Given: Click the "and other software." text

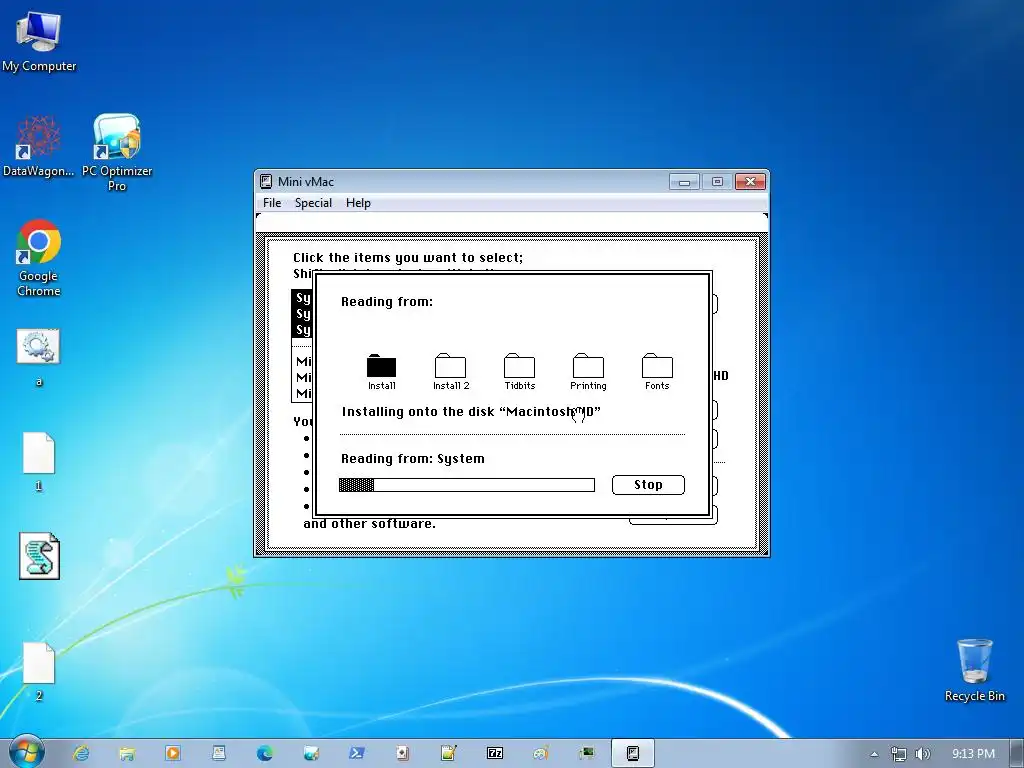Looking at the screenshot, I should click(369, 524).
